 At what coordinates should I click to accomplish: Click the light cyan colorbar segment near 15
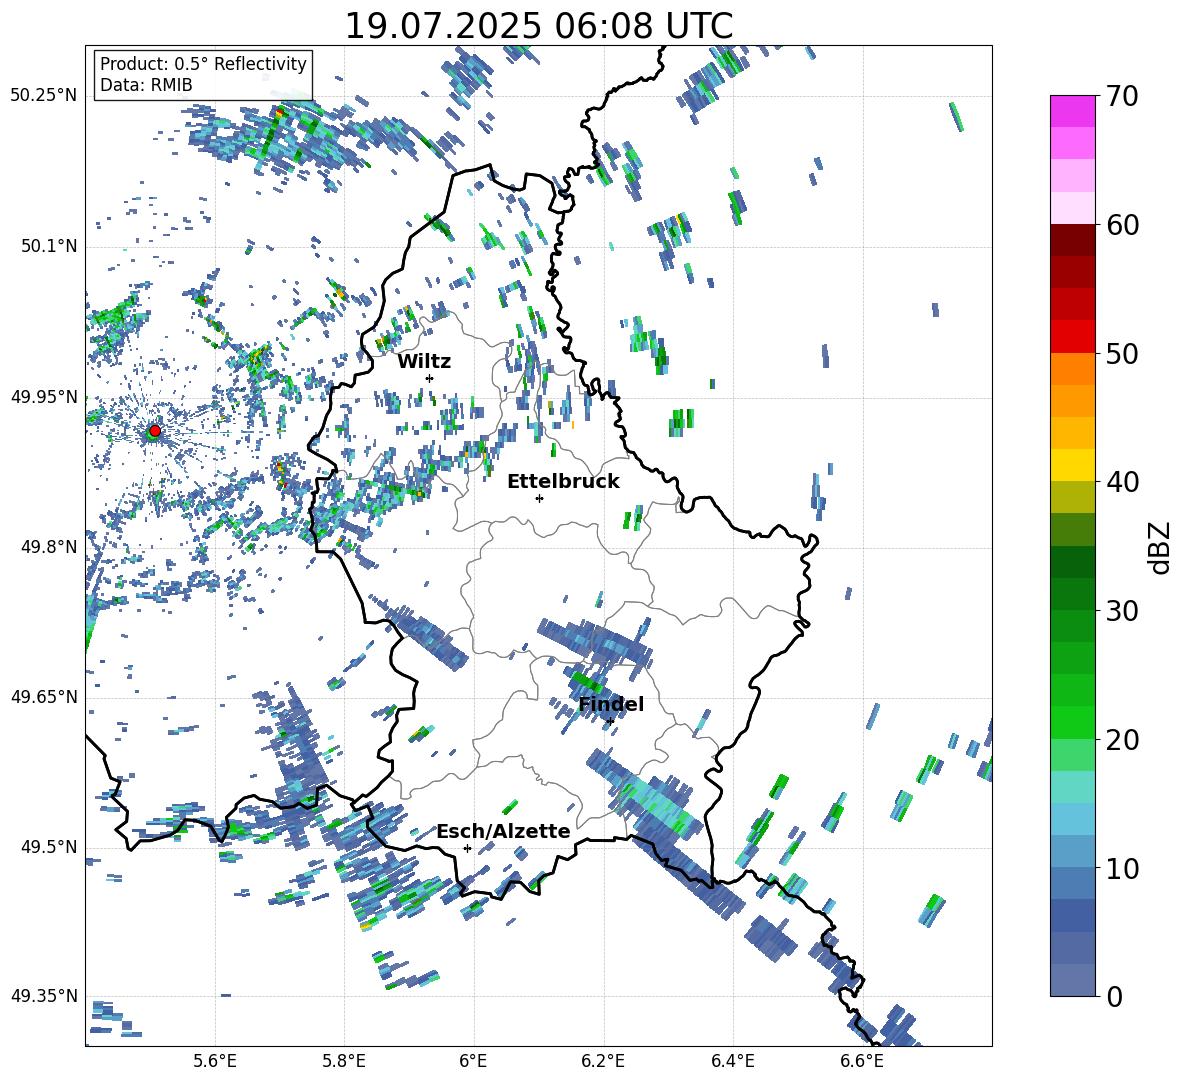[1072, 787]
